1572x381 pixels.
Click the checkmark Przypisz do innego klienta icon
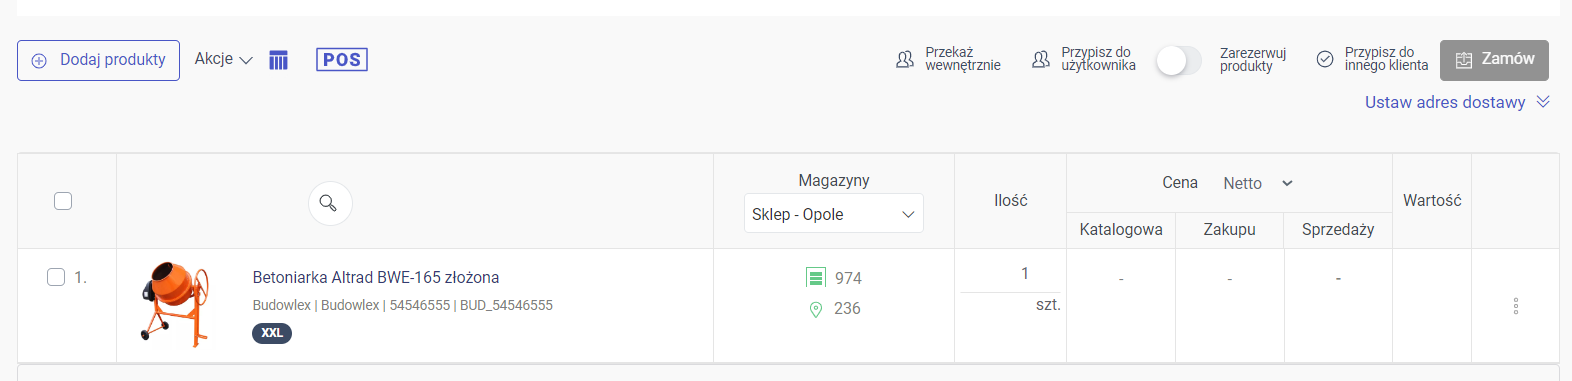coord(1325,60)
